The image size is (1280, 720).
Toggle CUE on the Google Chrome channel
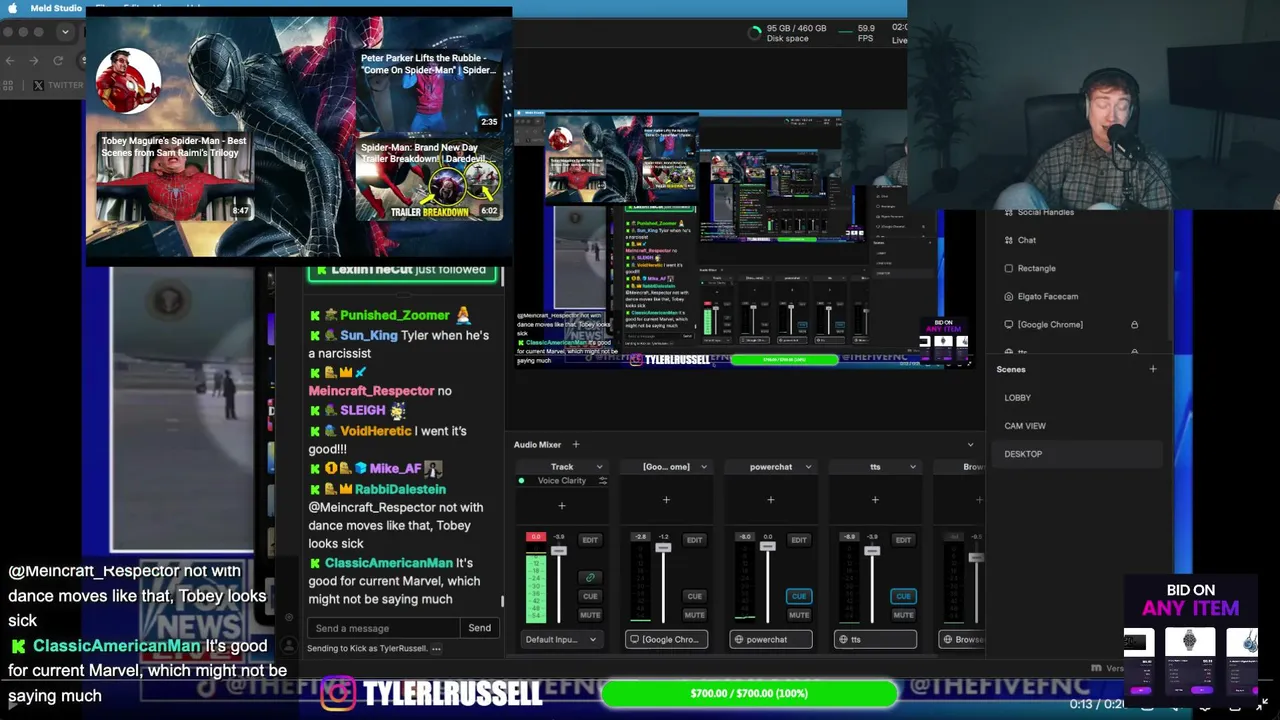[695, 596]
